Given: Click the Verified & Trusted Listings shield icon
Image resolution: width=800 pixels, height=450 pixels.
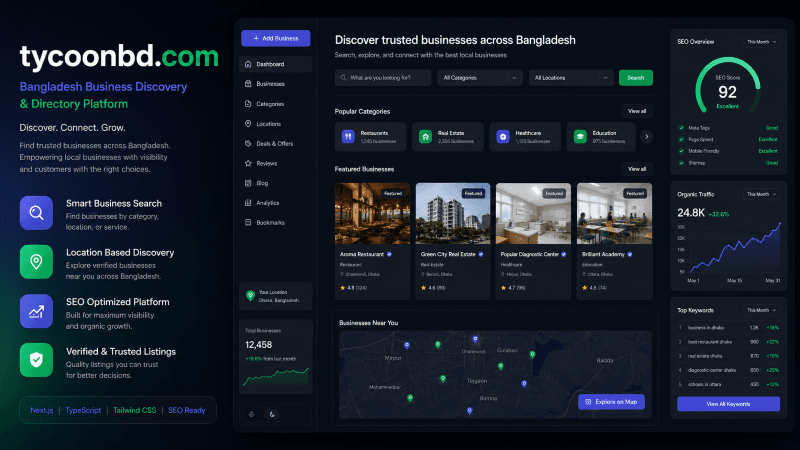Looking at the screenshot, I should pyautogui.click(x=36, y=360).
